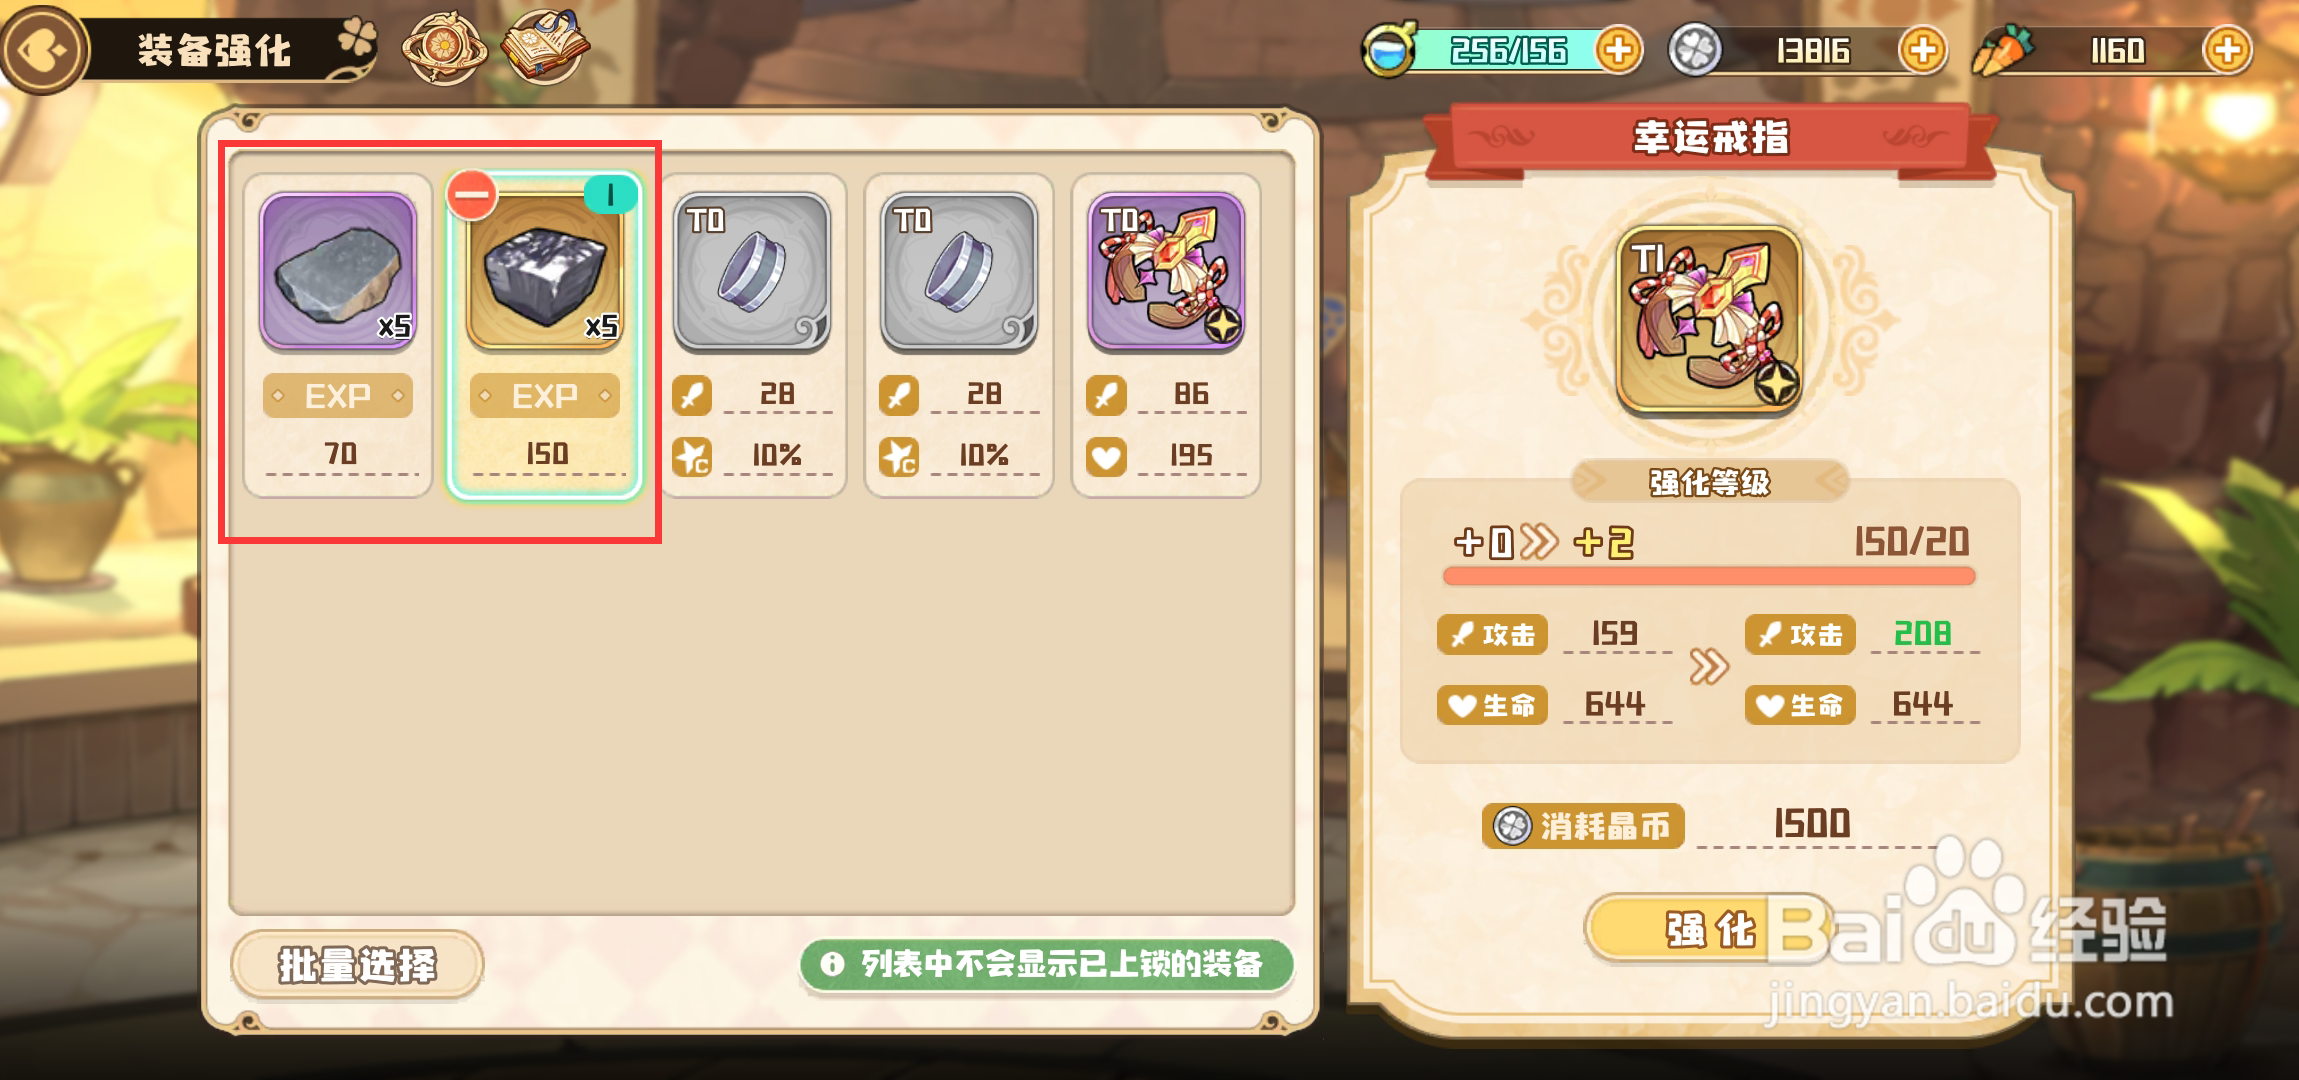Screen dimensions: 2299x1080
Task: Go back with the heart arrow button
Action: [x=43, y=50]
